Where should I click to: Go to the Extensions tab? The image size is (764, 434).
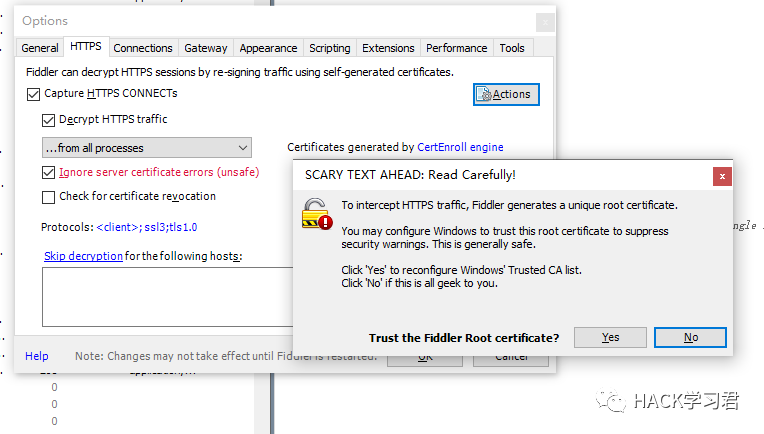click(388, 48)
